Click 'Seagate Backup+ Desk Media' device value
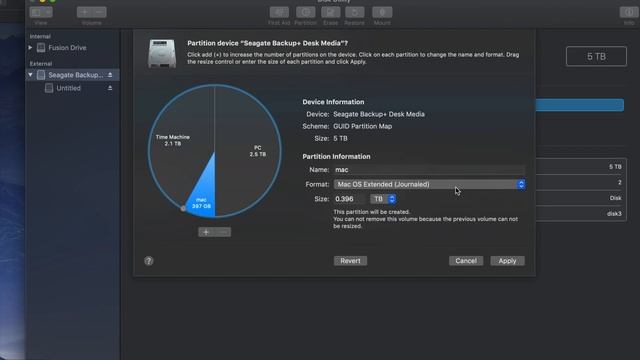 point(379,114)
